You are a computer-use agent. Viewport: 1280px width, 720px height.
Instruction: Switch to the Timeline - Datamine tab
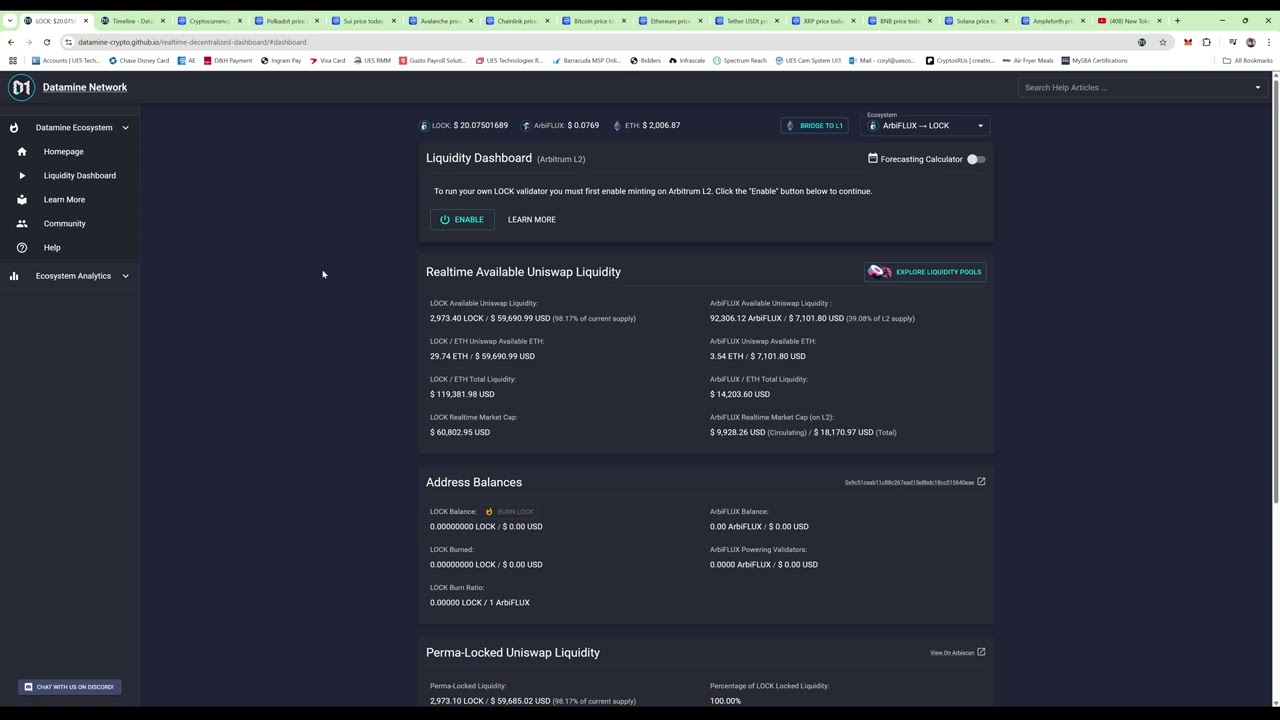131,21
